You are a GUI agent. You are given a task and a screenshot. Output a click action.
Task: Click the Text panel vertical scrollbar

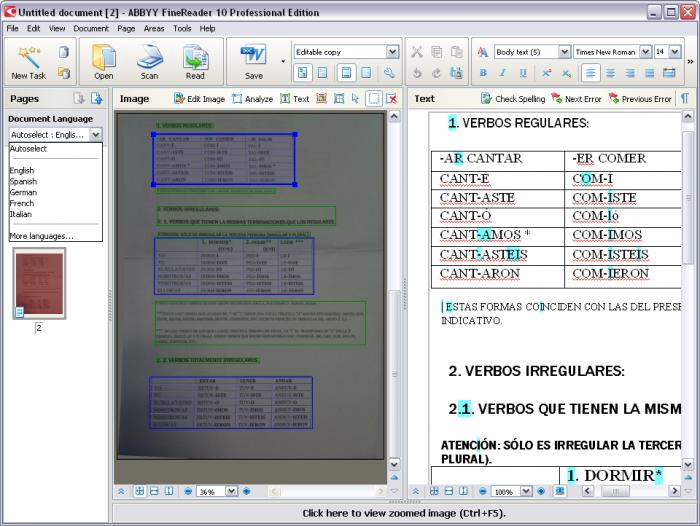(x=687, y=300)
